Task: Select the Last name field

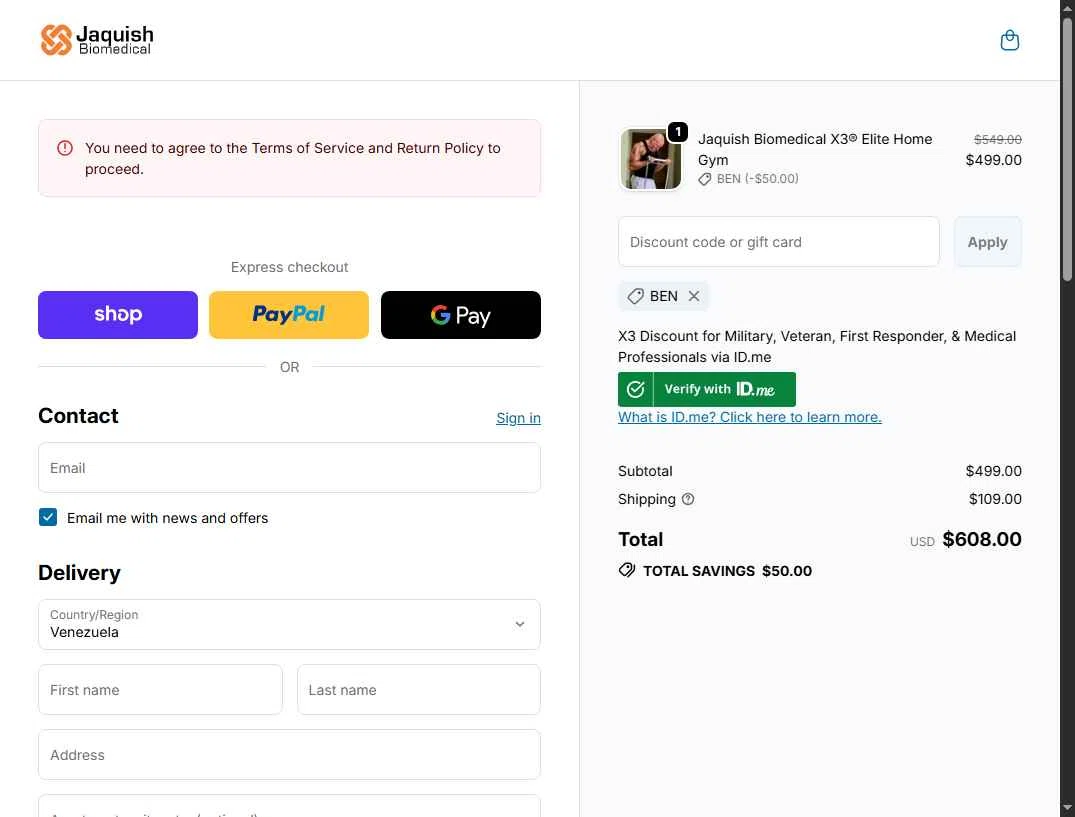Action: (x=419, y=690)
